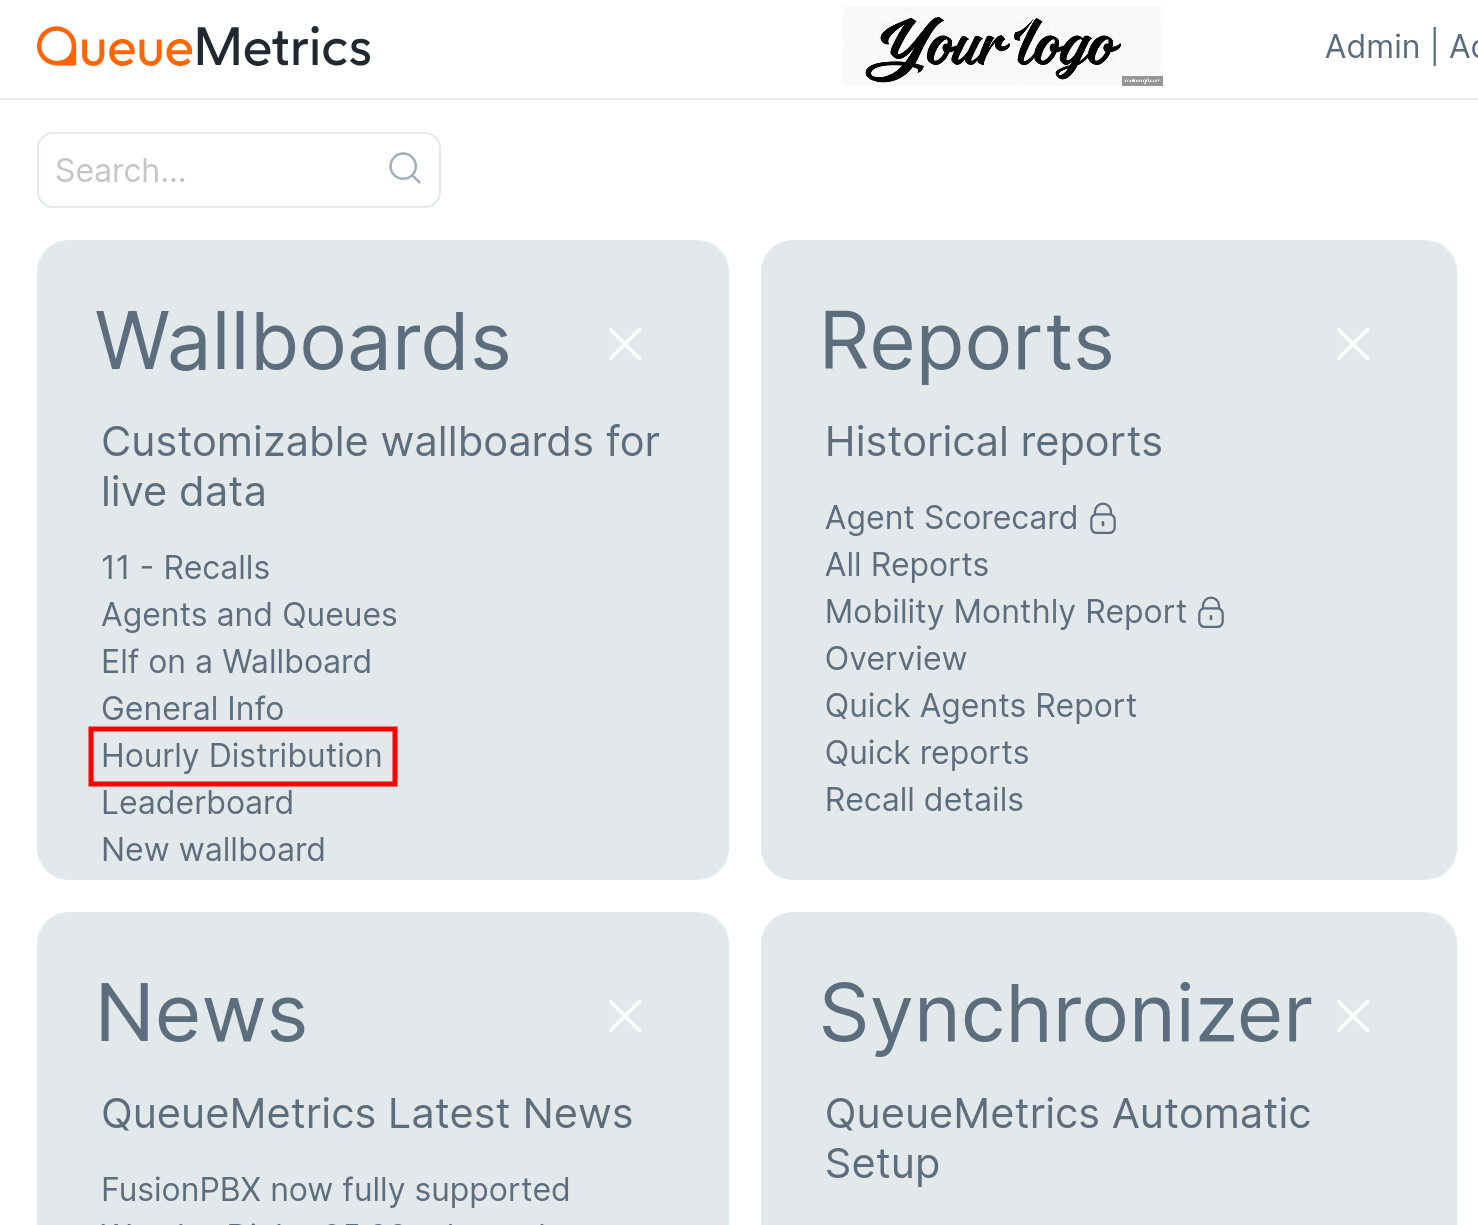Click the QueueMetrics Latest News subtitle
This screenshot has height=1225, width=1478.
[x=367, y=1114]
